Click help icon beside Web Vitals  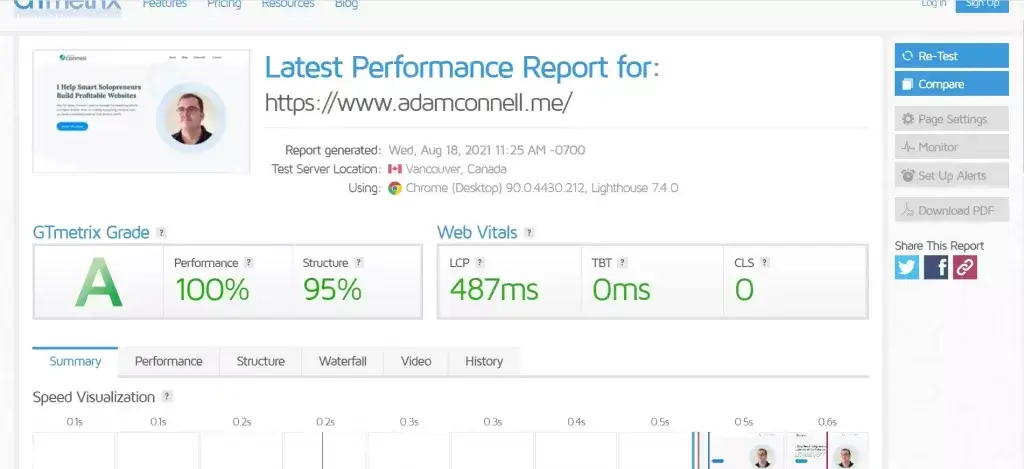530,233
